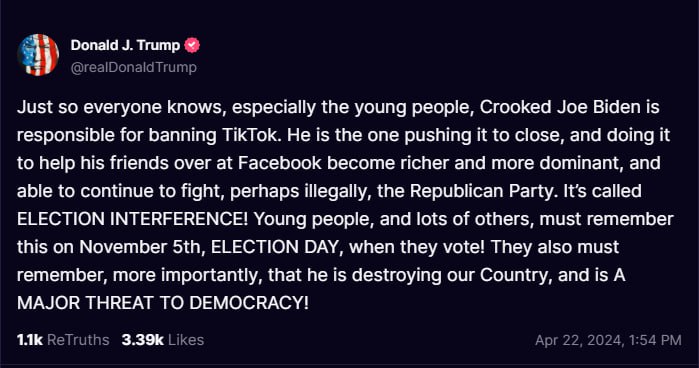Image resolution: width=699 pixels, height=368 pixels.
Task: Click the ELECTION DAY phrase
Action: point(276,247)
